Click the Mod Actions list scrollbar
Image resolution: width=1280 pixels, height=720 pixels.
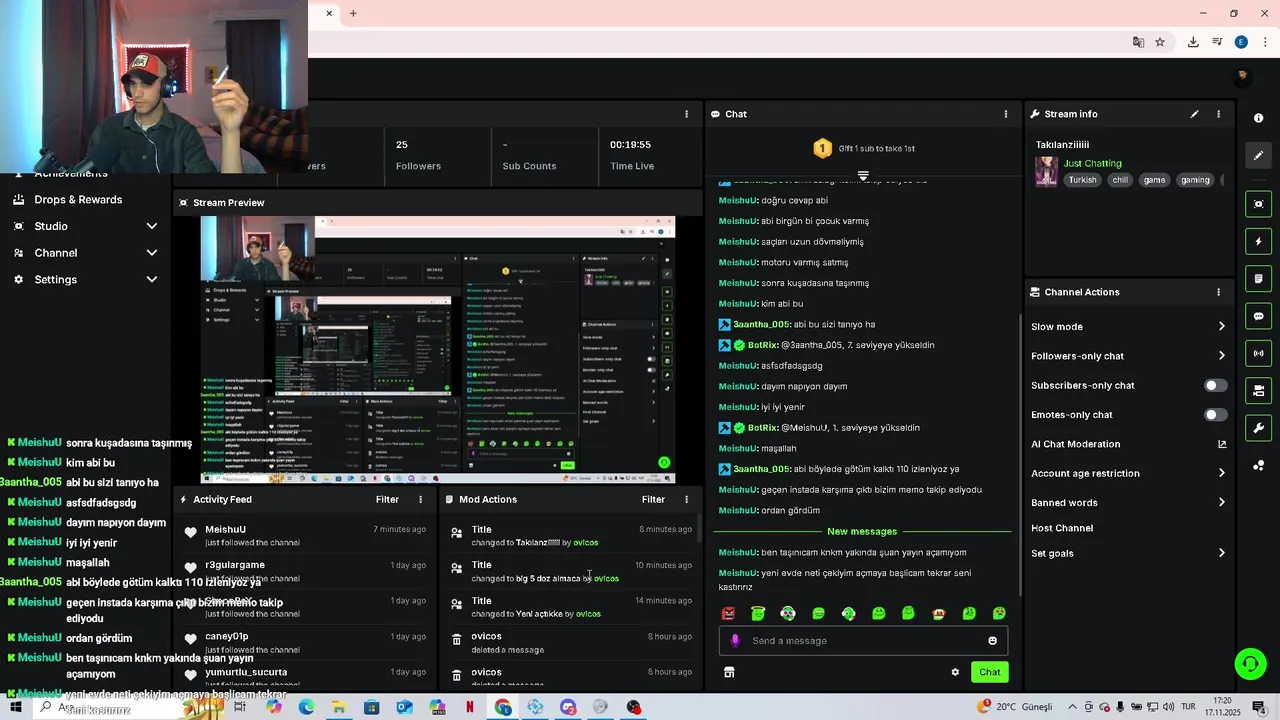click(x=699, y=528)
